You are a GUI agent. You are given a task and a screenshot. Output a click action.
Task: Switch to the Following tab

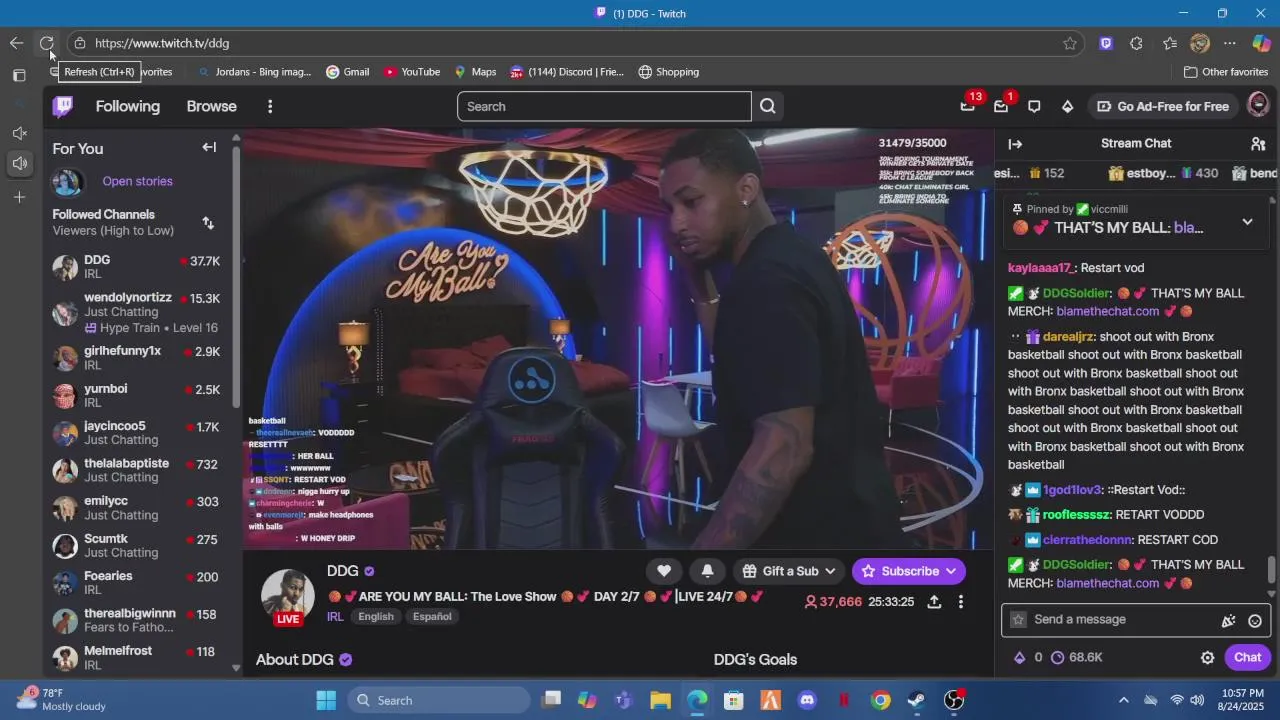click(127, 106)
